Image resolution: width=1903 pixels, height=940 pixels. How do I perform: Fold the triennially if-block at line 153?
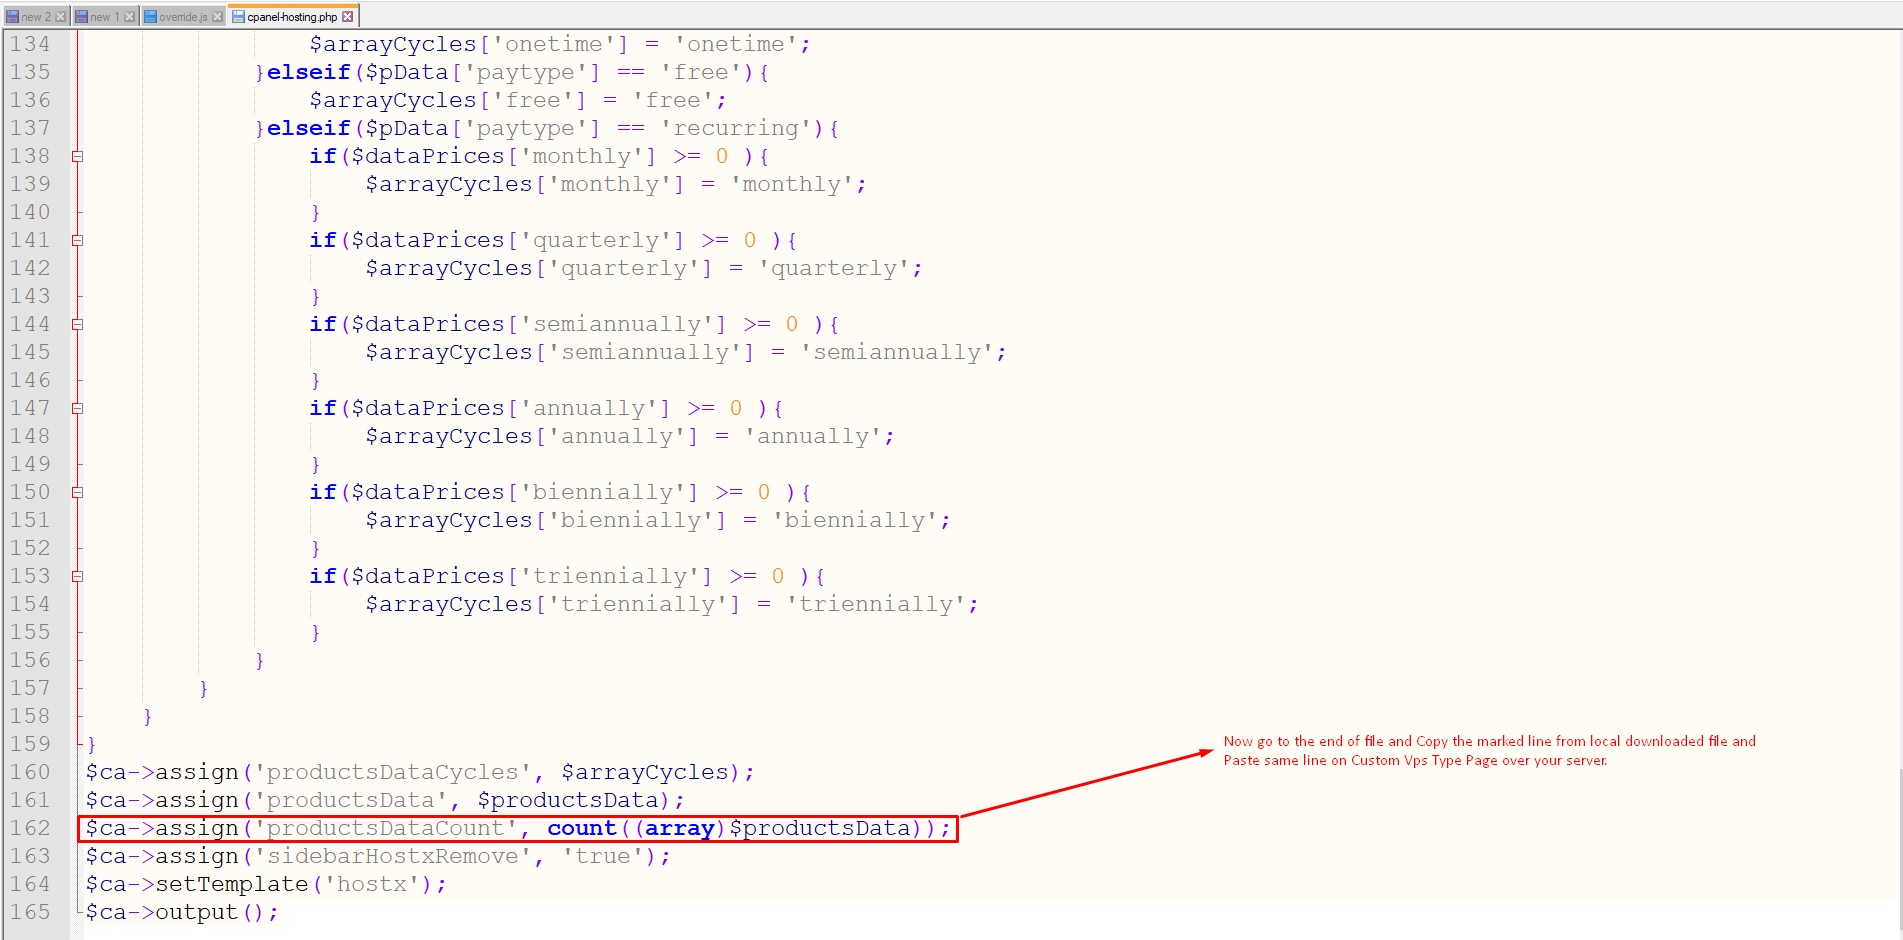77,577
